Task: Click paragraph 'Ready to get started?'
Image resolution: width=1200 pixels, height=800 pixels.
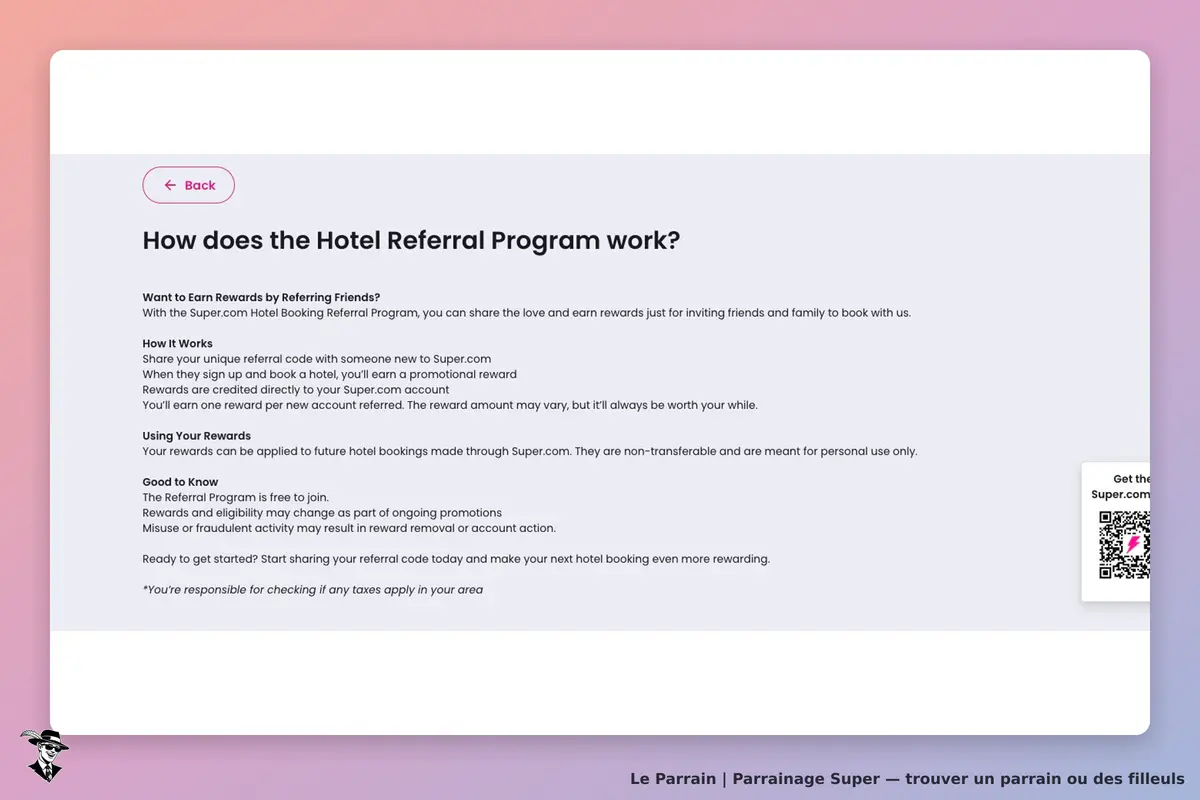Action: pyautogui.click(x=456, y=559)
